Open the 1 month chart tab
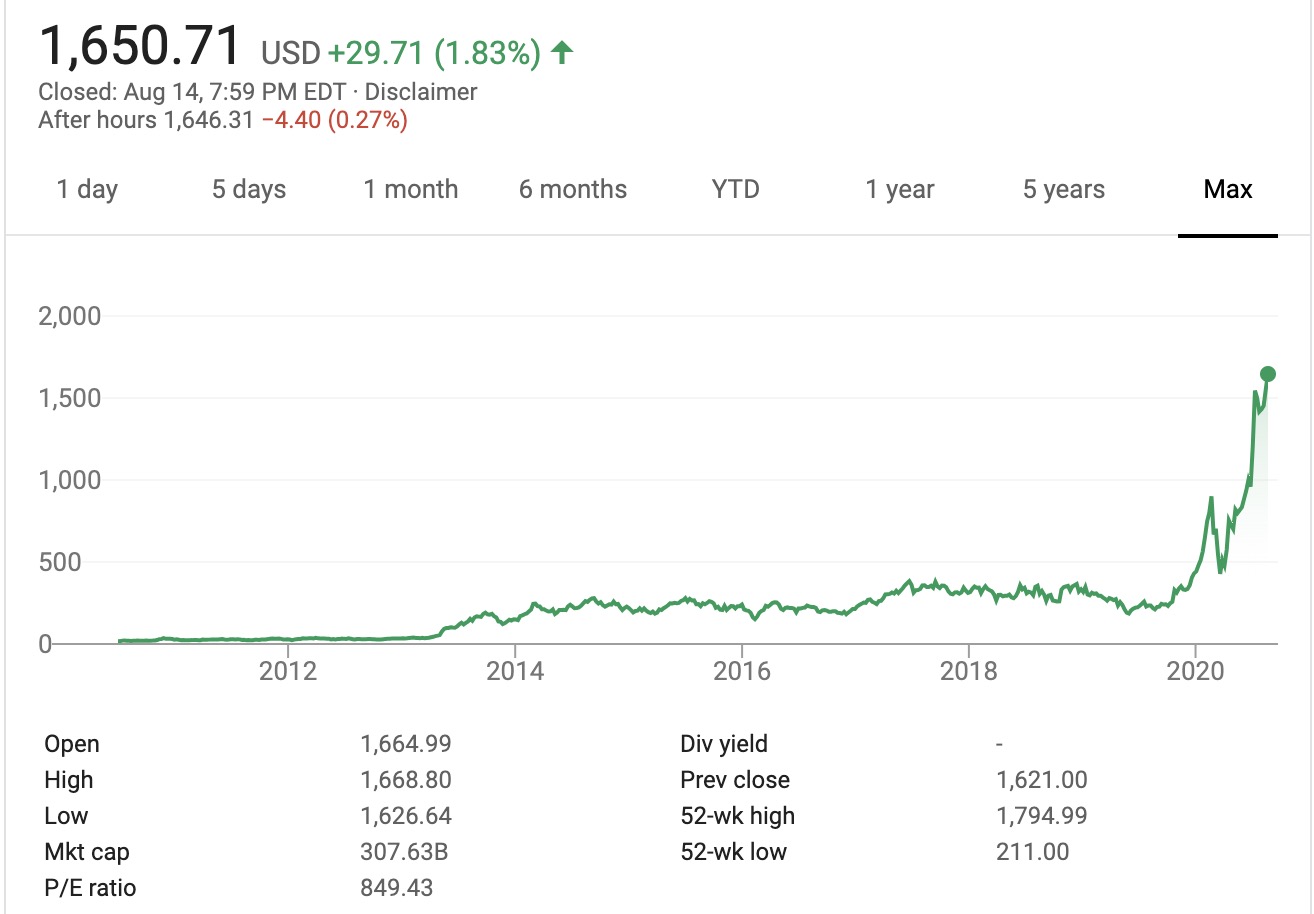 pyautogui.click(x=411, y=189)
